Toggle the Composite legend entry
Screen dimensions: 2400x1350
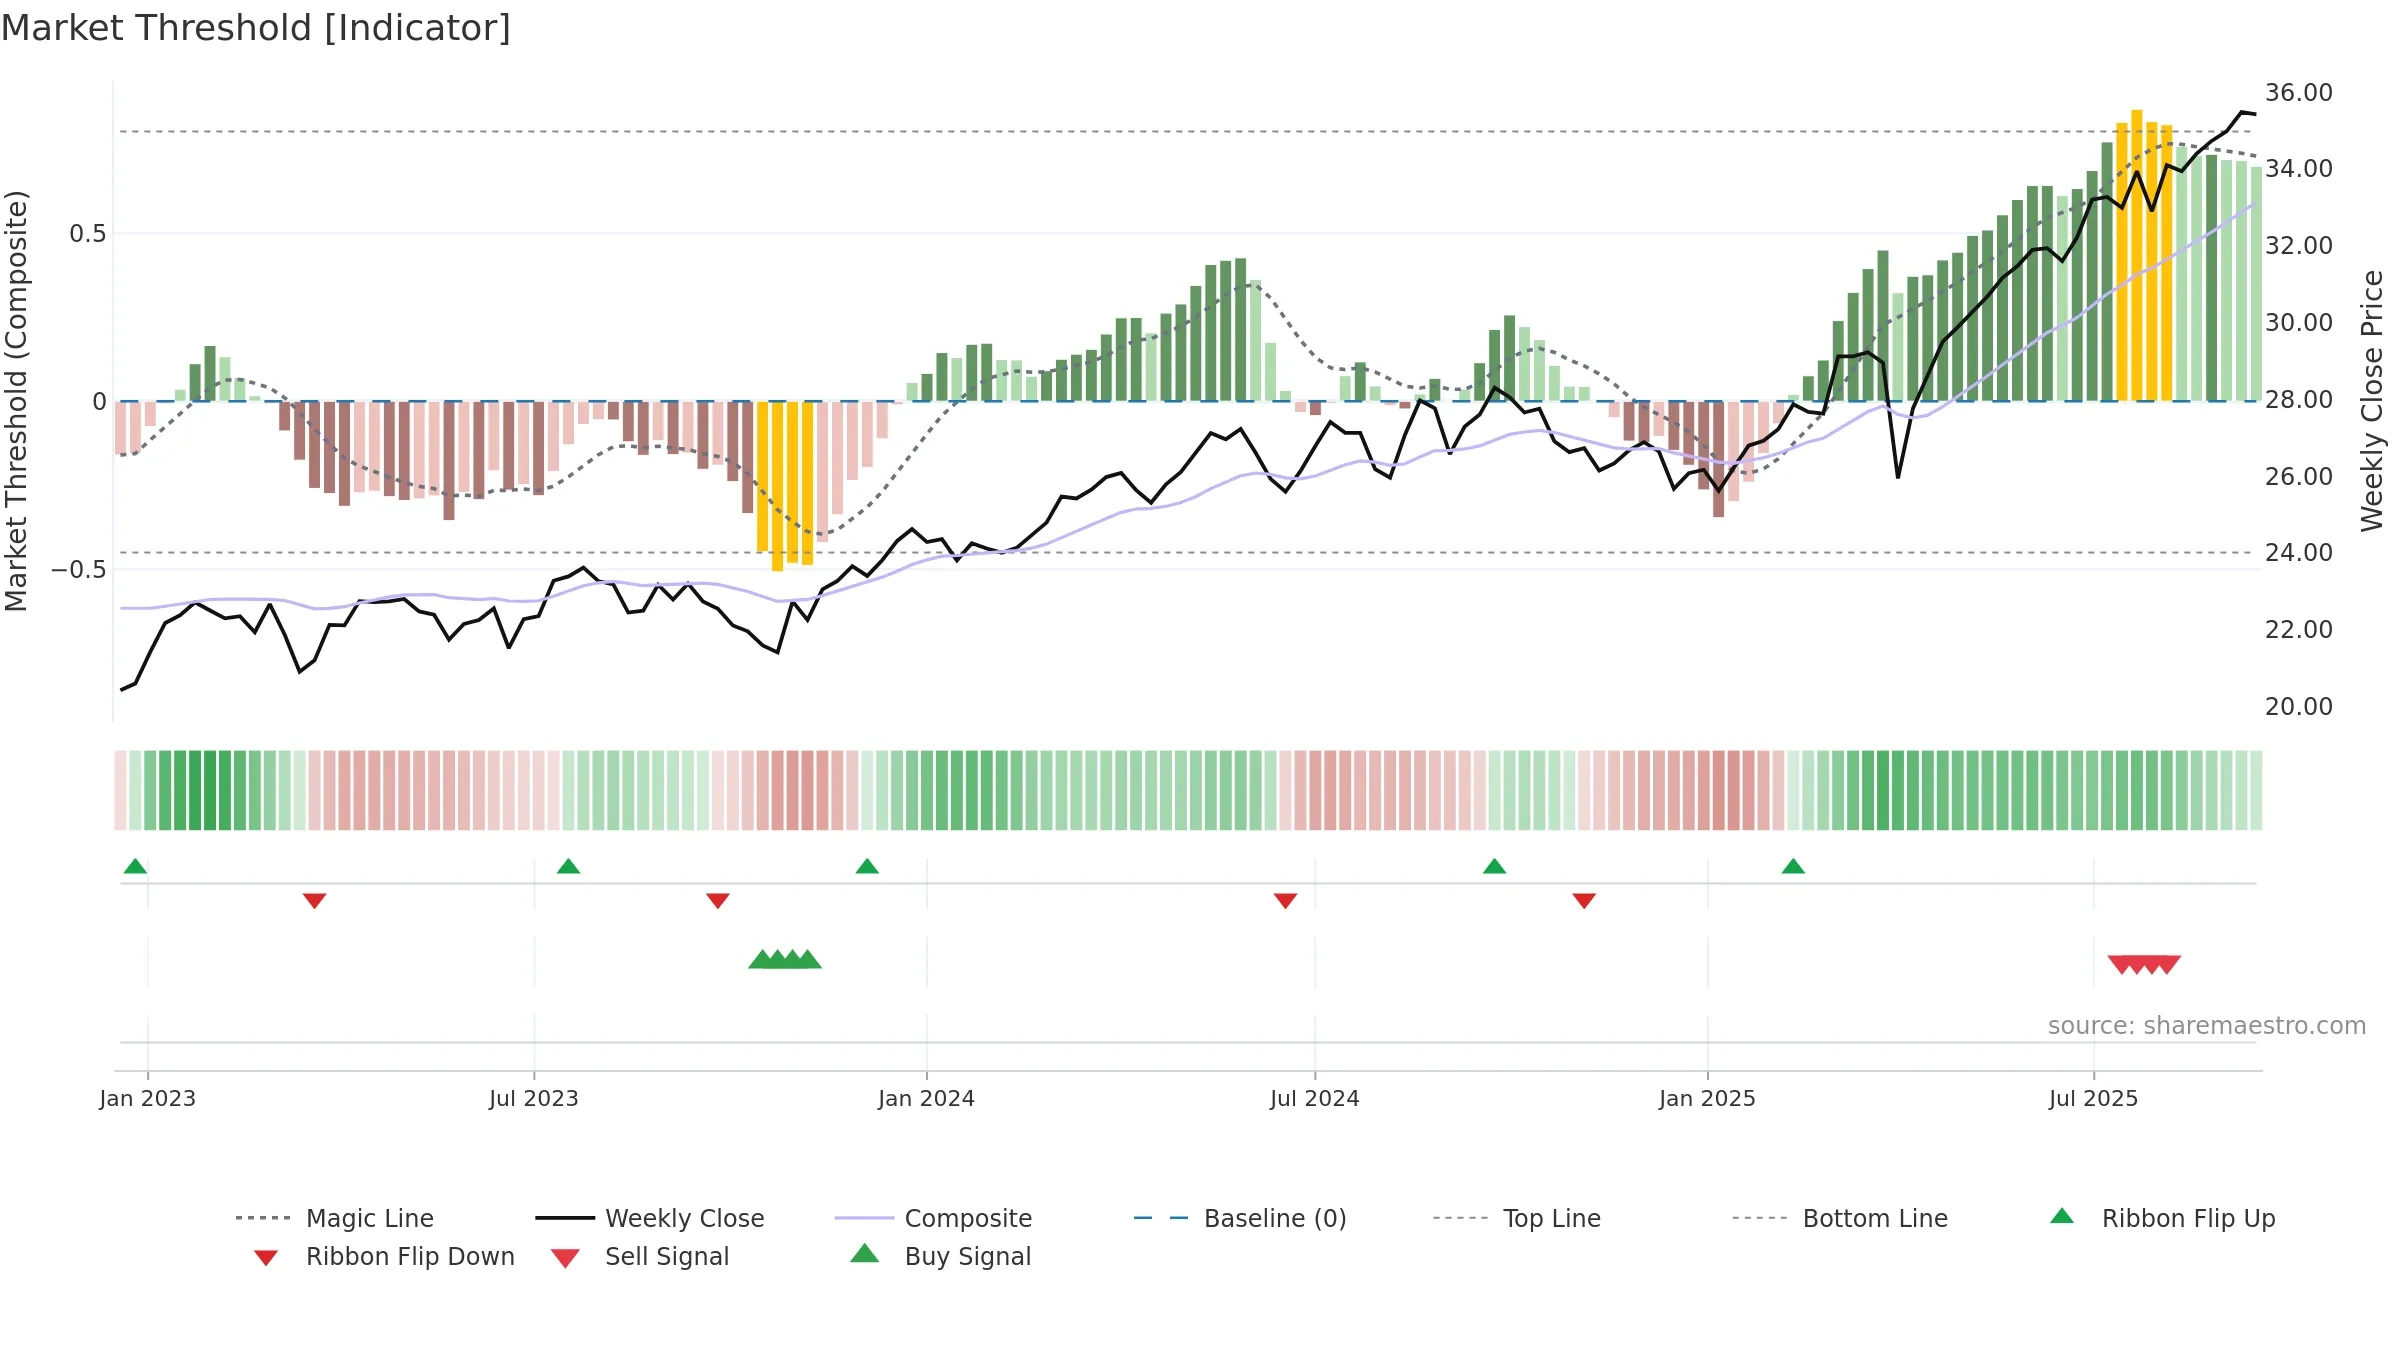point(933,1218)
